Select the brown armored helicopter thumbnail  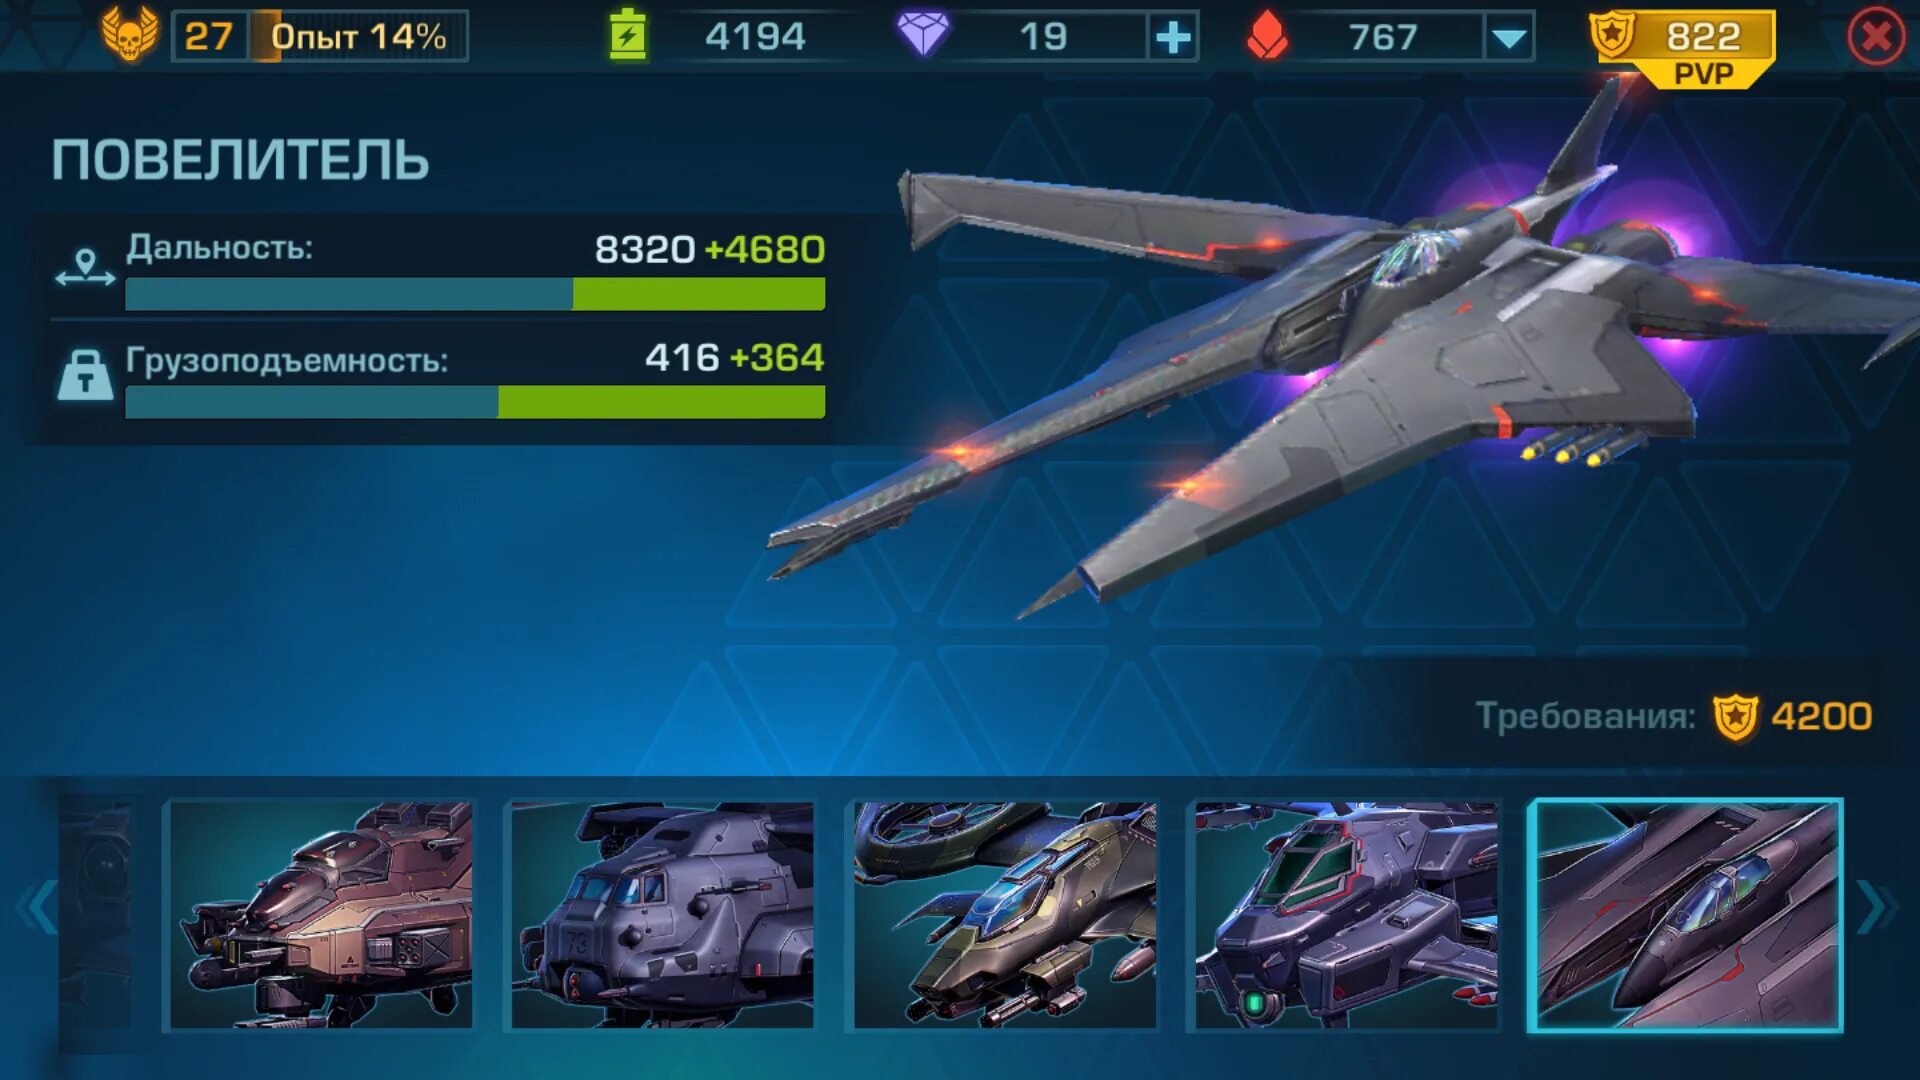tap(320, 915)
